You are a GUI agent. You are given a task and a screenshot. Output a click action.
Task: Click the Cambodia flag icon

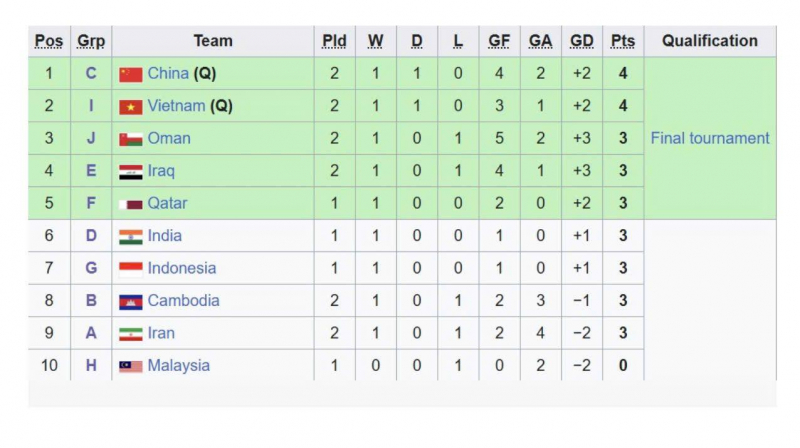coord(130,301)
